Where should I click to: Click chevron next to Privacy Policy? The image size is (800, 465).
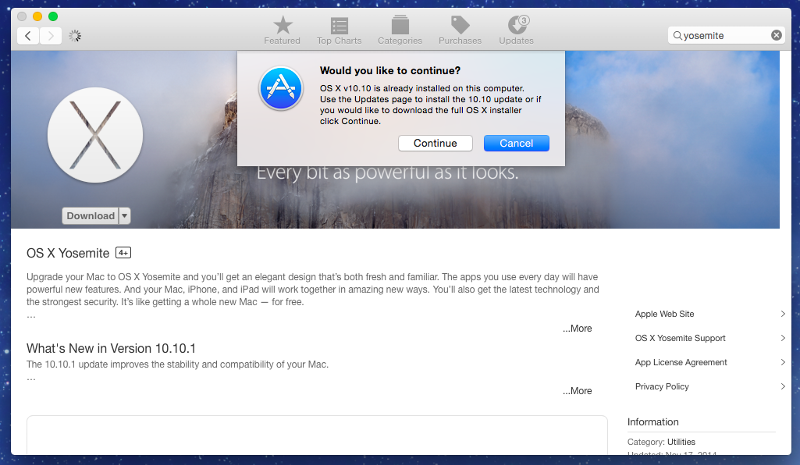point(783,386)
